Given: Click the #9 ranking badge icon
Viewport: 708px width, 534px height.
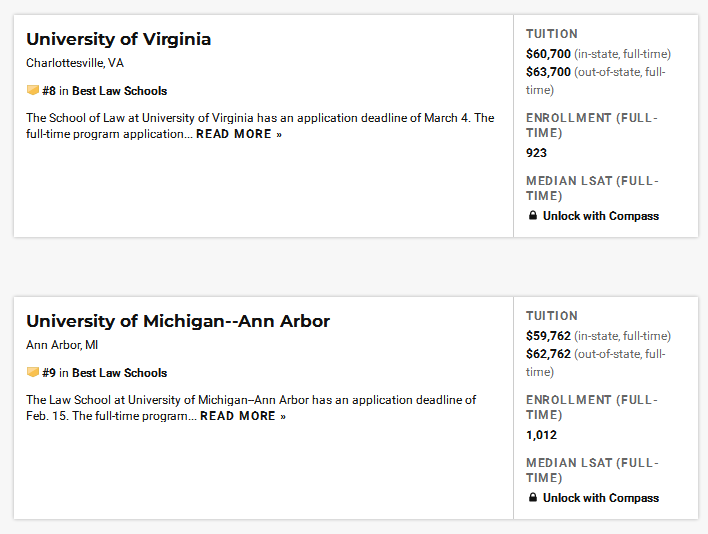Looking at the screenshot, I should (x=33, y=372).
